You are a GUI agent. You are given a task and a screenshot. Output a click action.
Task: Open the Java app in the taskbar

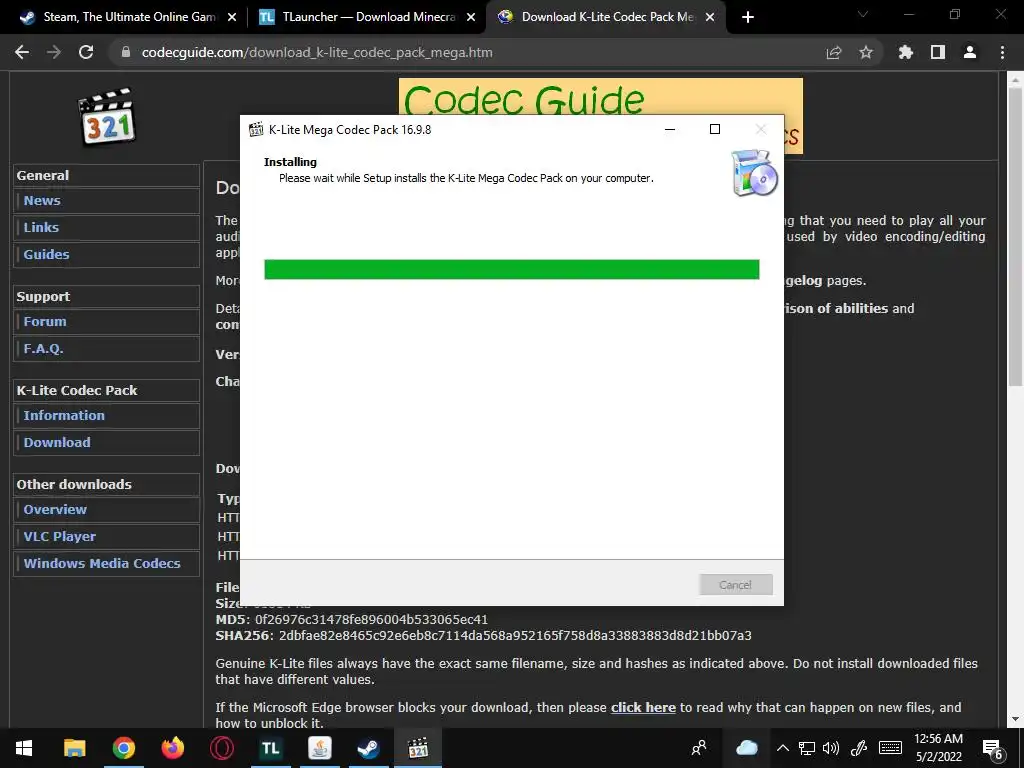pos(319,748)
